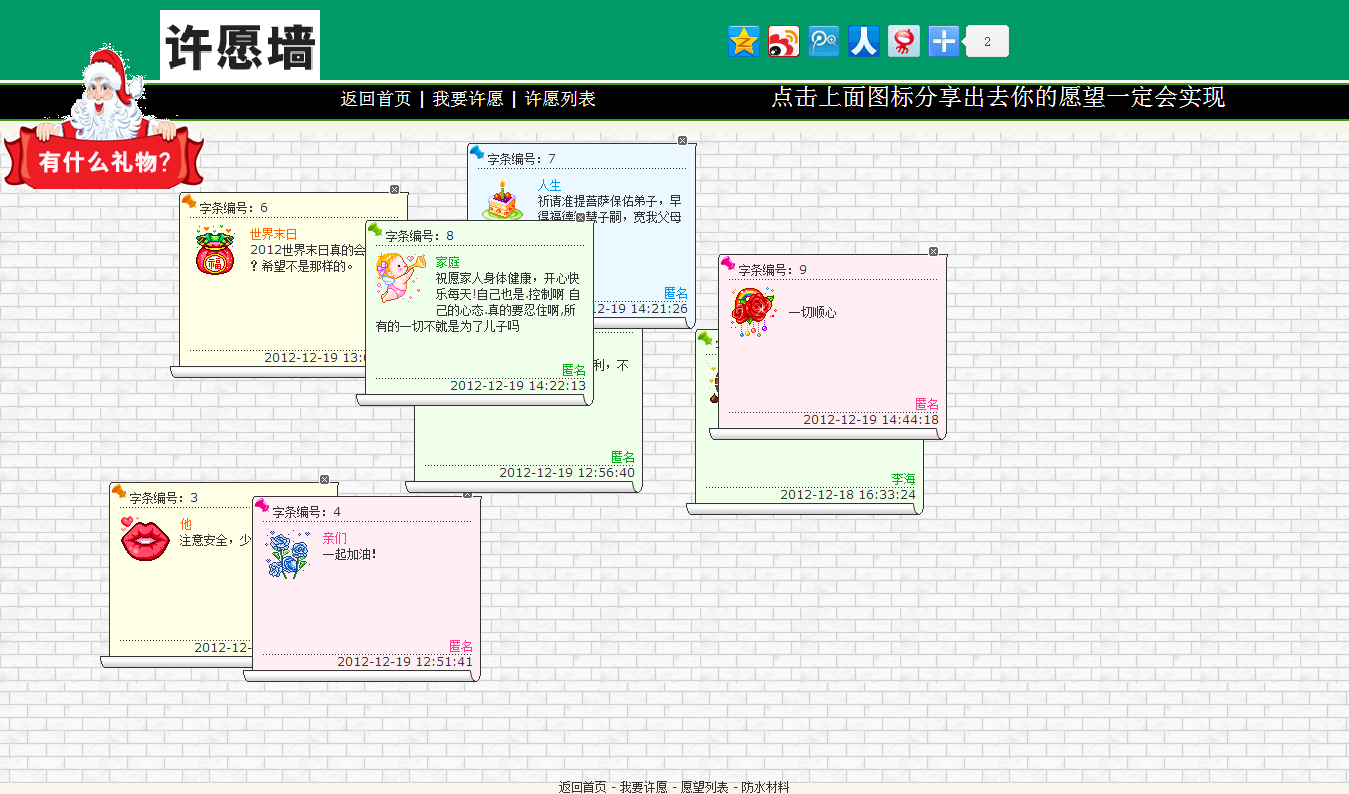Click the Santa 有什么礼物 banner
The height and width of the screenshot is (794, 1349).
104,158
